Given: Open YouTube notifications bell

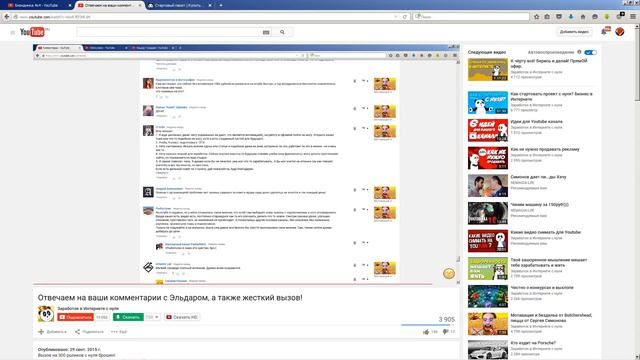Looking at the screenshot, I should 604,31.
